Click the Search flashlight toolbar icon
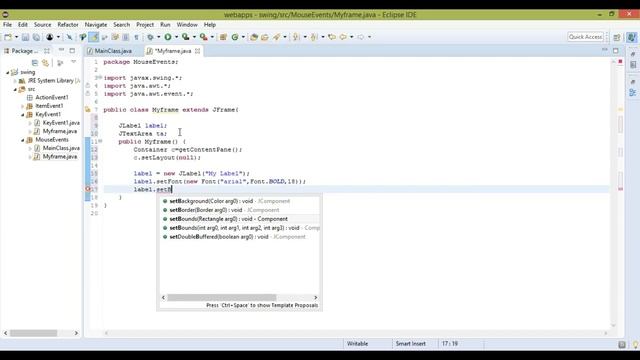 click(277, 37)
